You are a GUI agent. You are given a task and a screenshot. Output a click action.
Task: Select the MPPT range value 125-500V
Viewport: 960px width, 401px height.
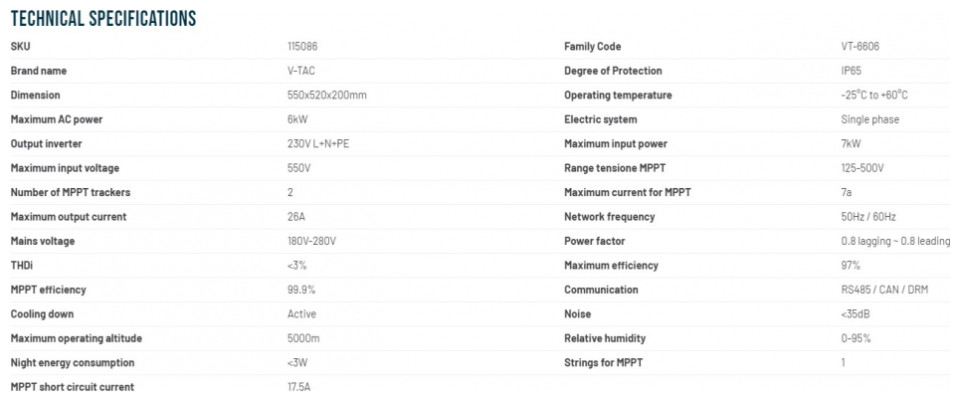point(863,168)
